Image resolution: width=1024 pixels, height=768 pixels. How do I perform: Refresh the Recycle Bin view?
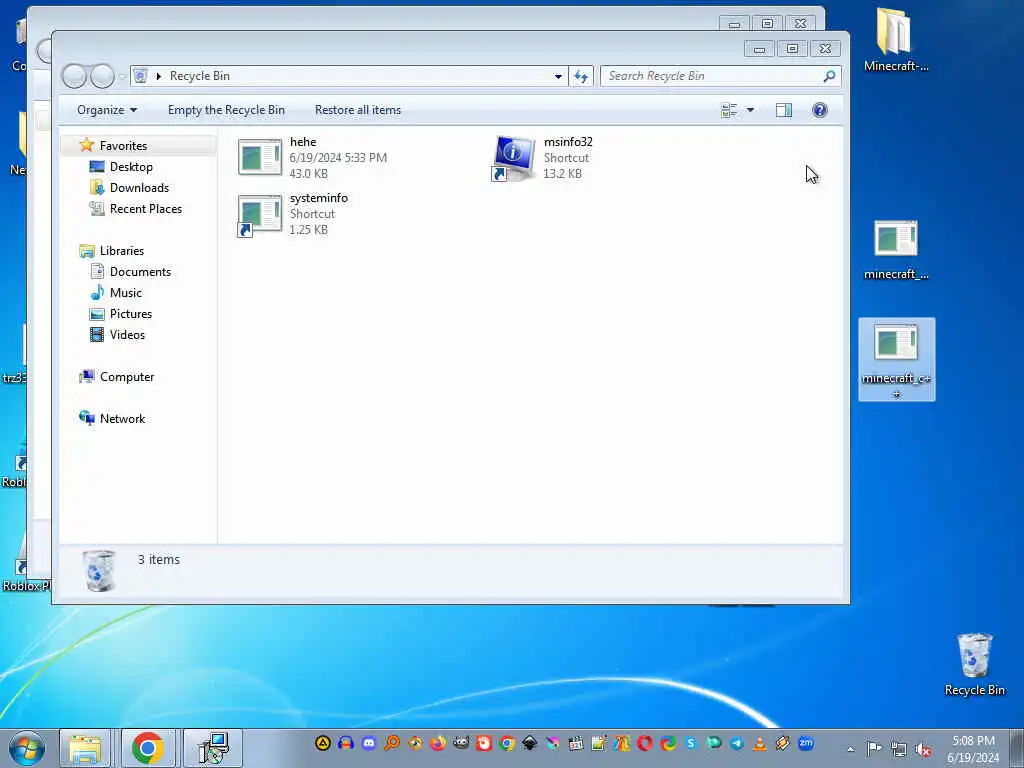point(581,76)
